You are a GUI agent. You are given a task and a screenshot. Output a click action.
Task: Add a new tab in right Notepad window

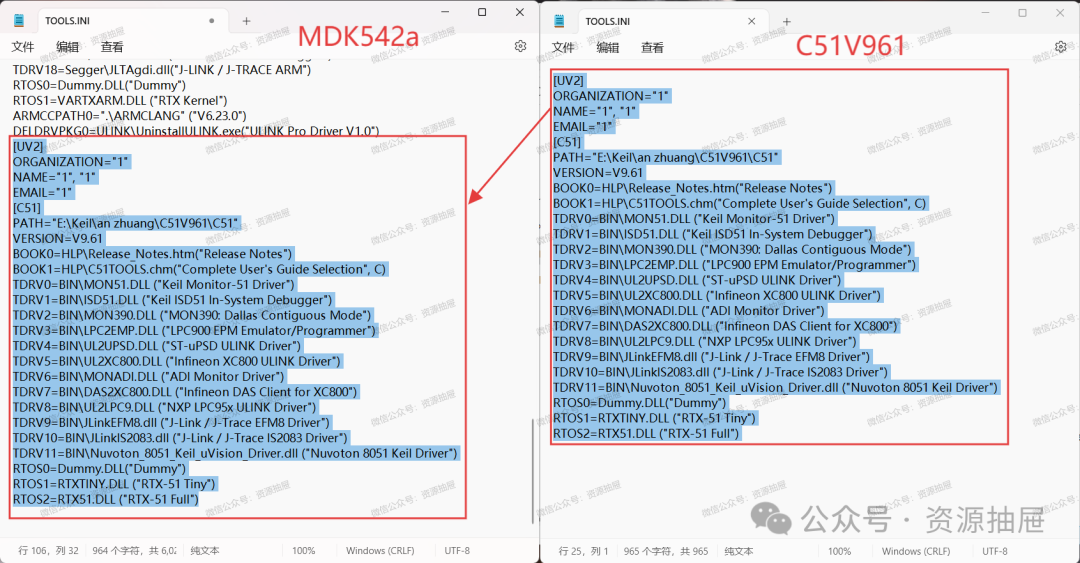coord(787,22)
